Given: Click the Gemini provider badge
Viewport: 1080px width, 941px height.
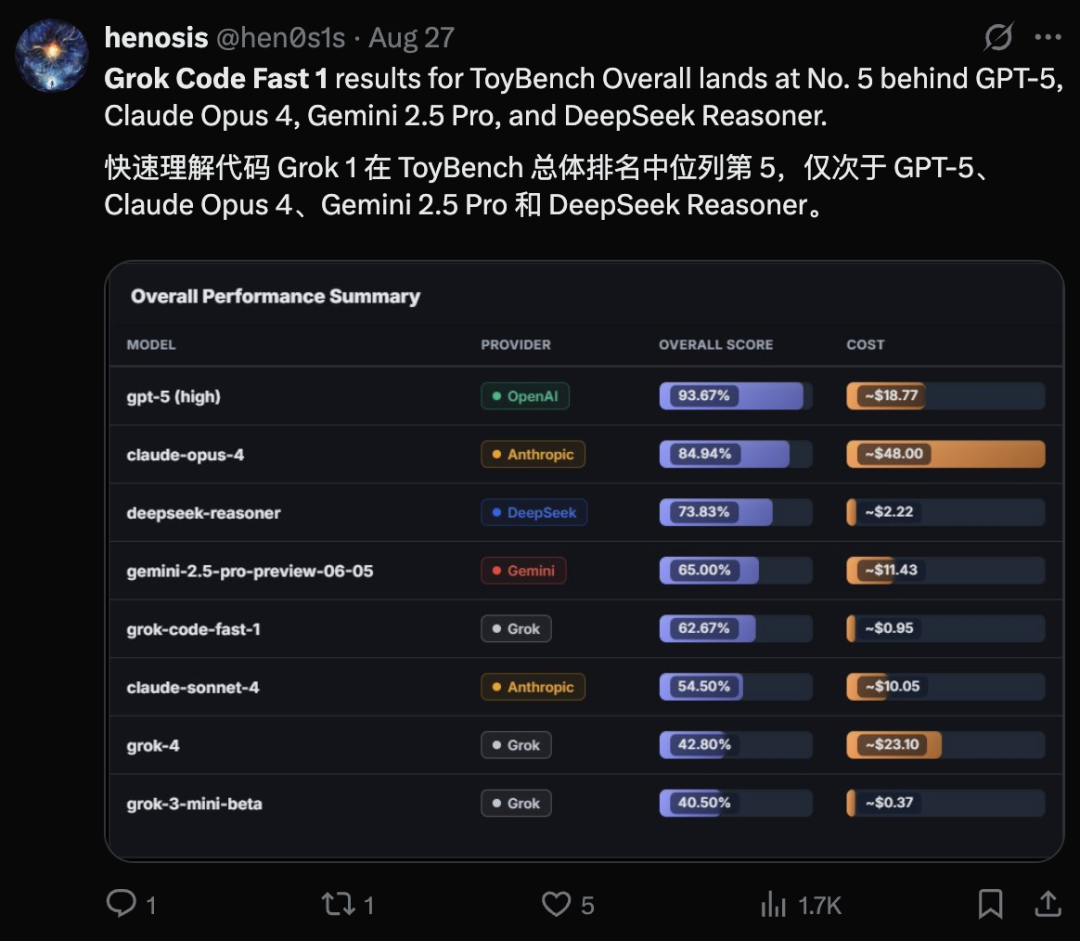Looking at the screenshot, I should pos(523,570).
